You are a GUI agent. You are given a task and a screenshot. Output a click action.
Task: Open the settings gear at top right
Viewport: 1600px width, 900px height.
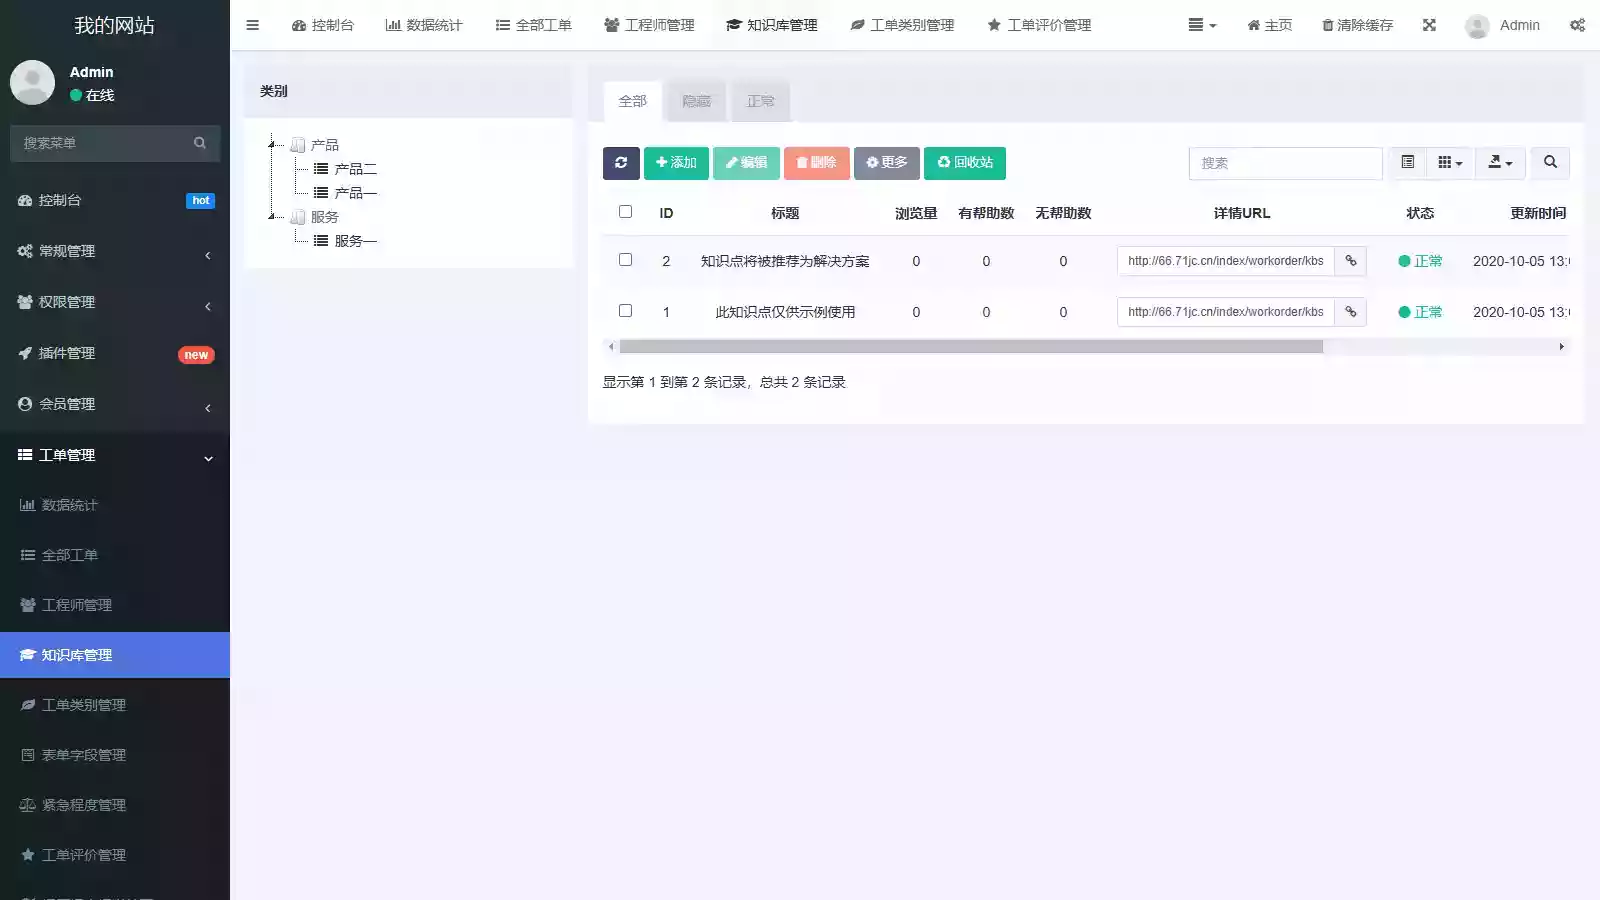(1577, 25)
